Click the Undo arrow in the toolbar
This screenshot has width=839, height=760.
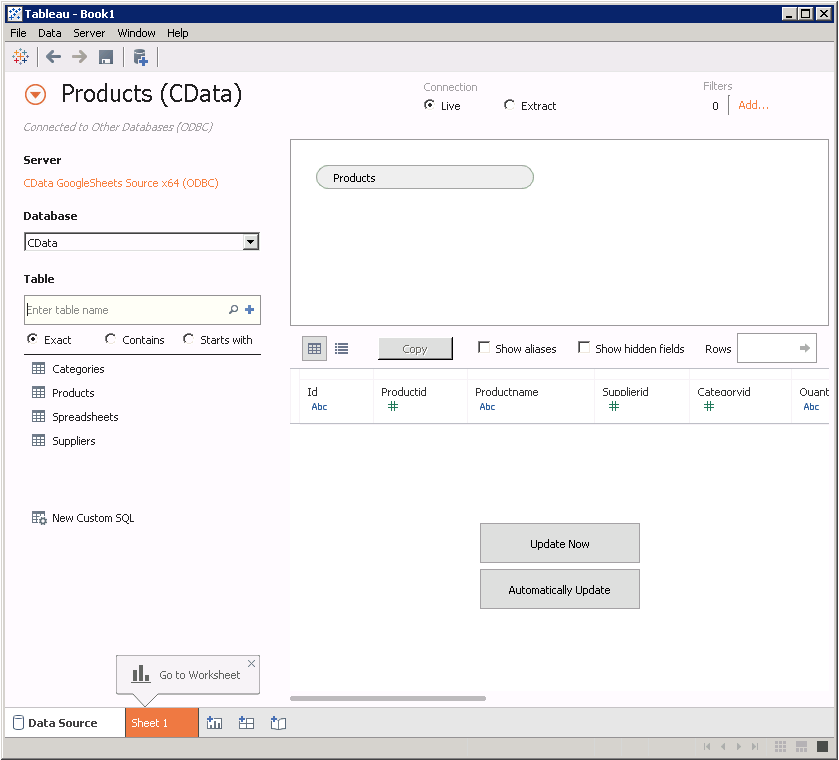(x=53, y=57)
